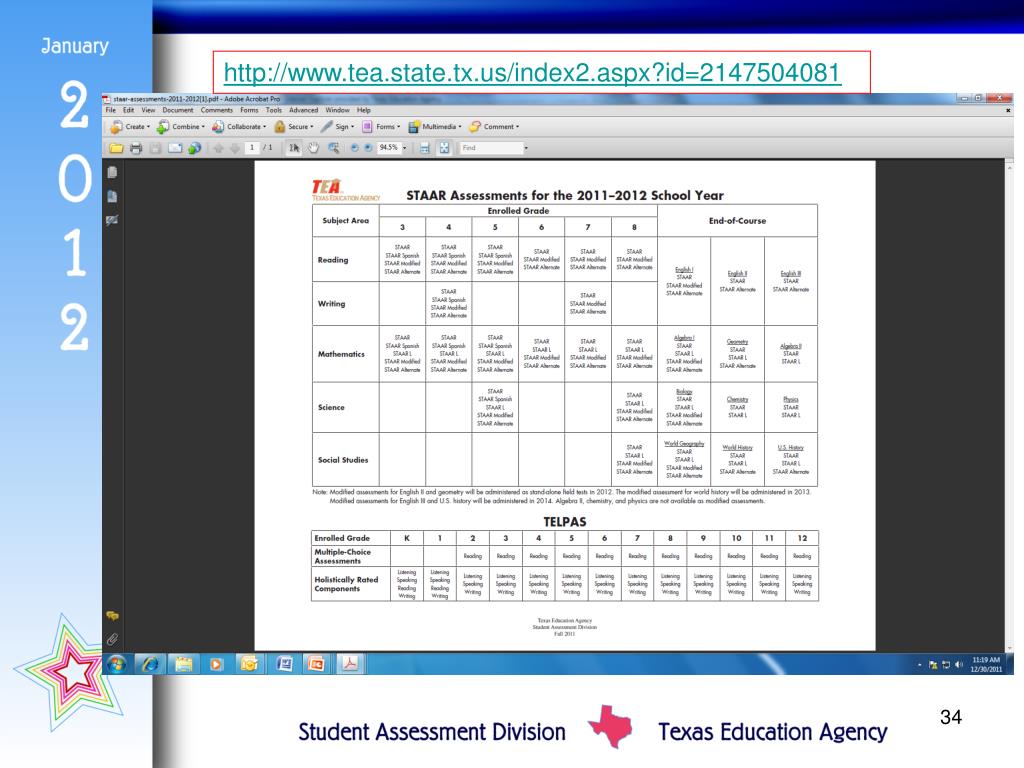The width and height of the screenshot is (1024, 768).
Task: Click the zoom percentage field
Action: [x=389, y=148]
